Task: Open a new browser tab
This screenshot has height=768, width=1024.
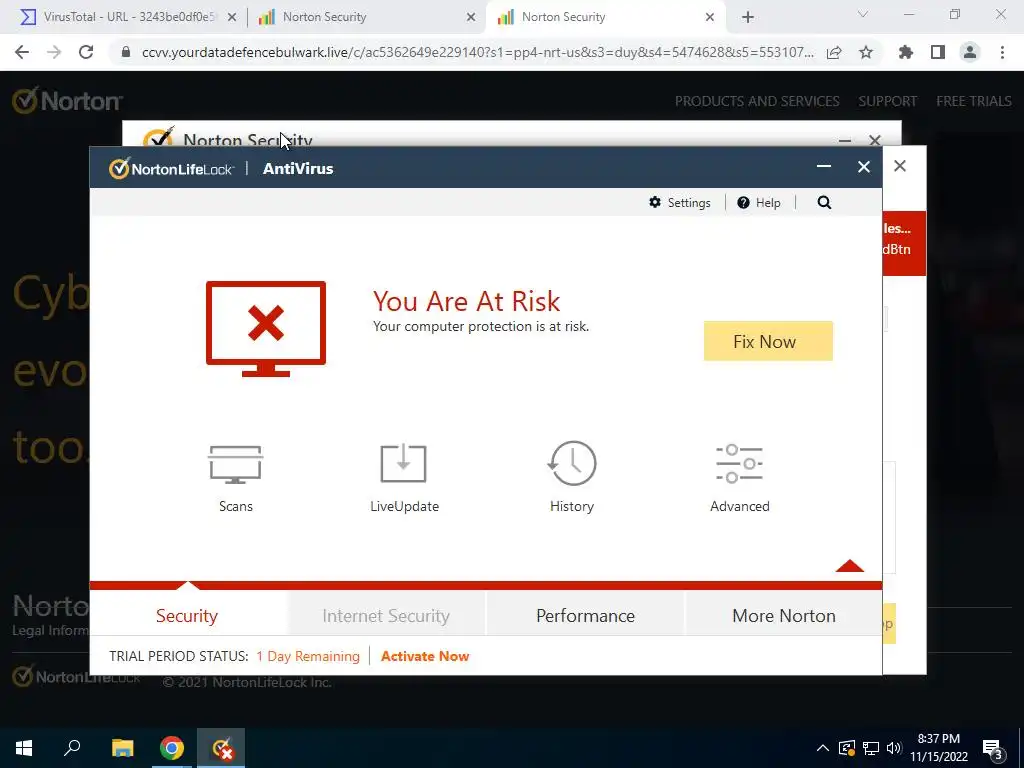Action: pos(748,18)
